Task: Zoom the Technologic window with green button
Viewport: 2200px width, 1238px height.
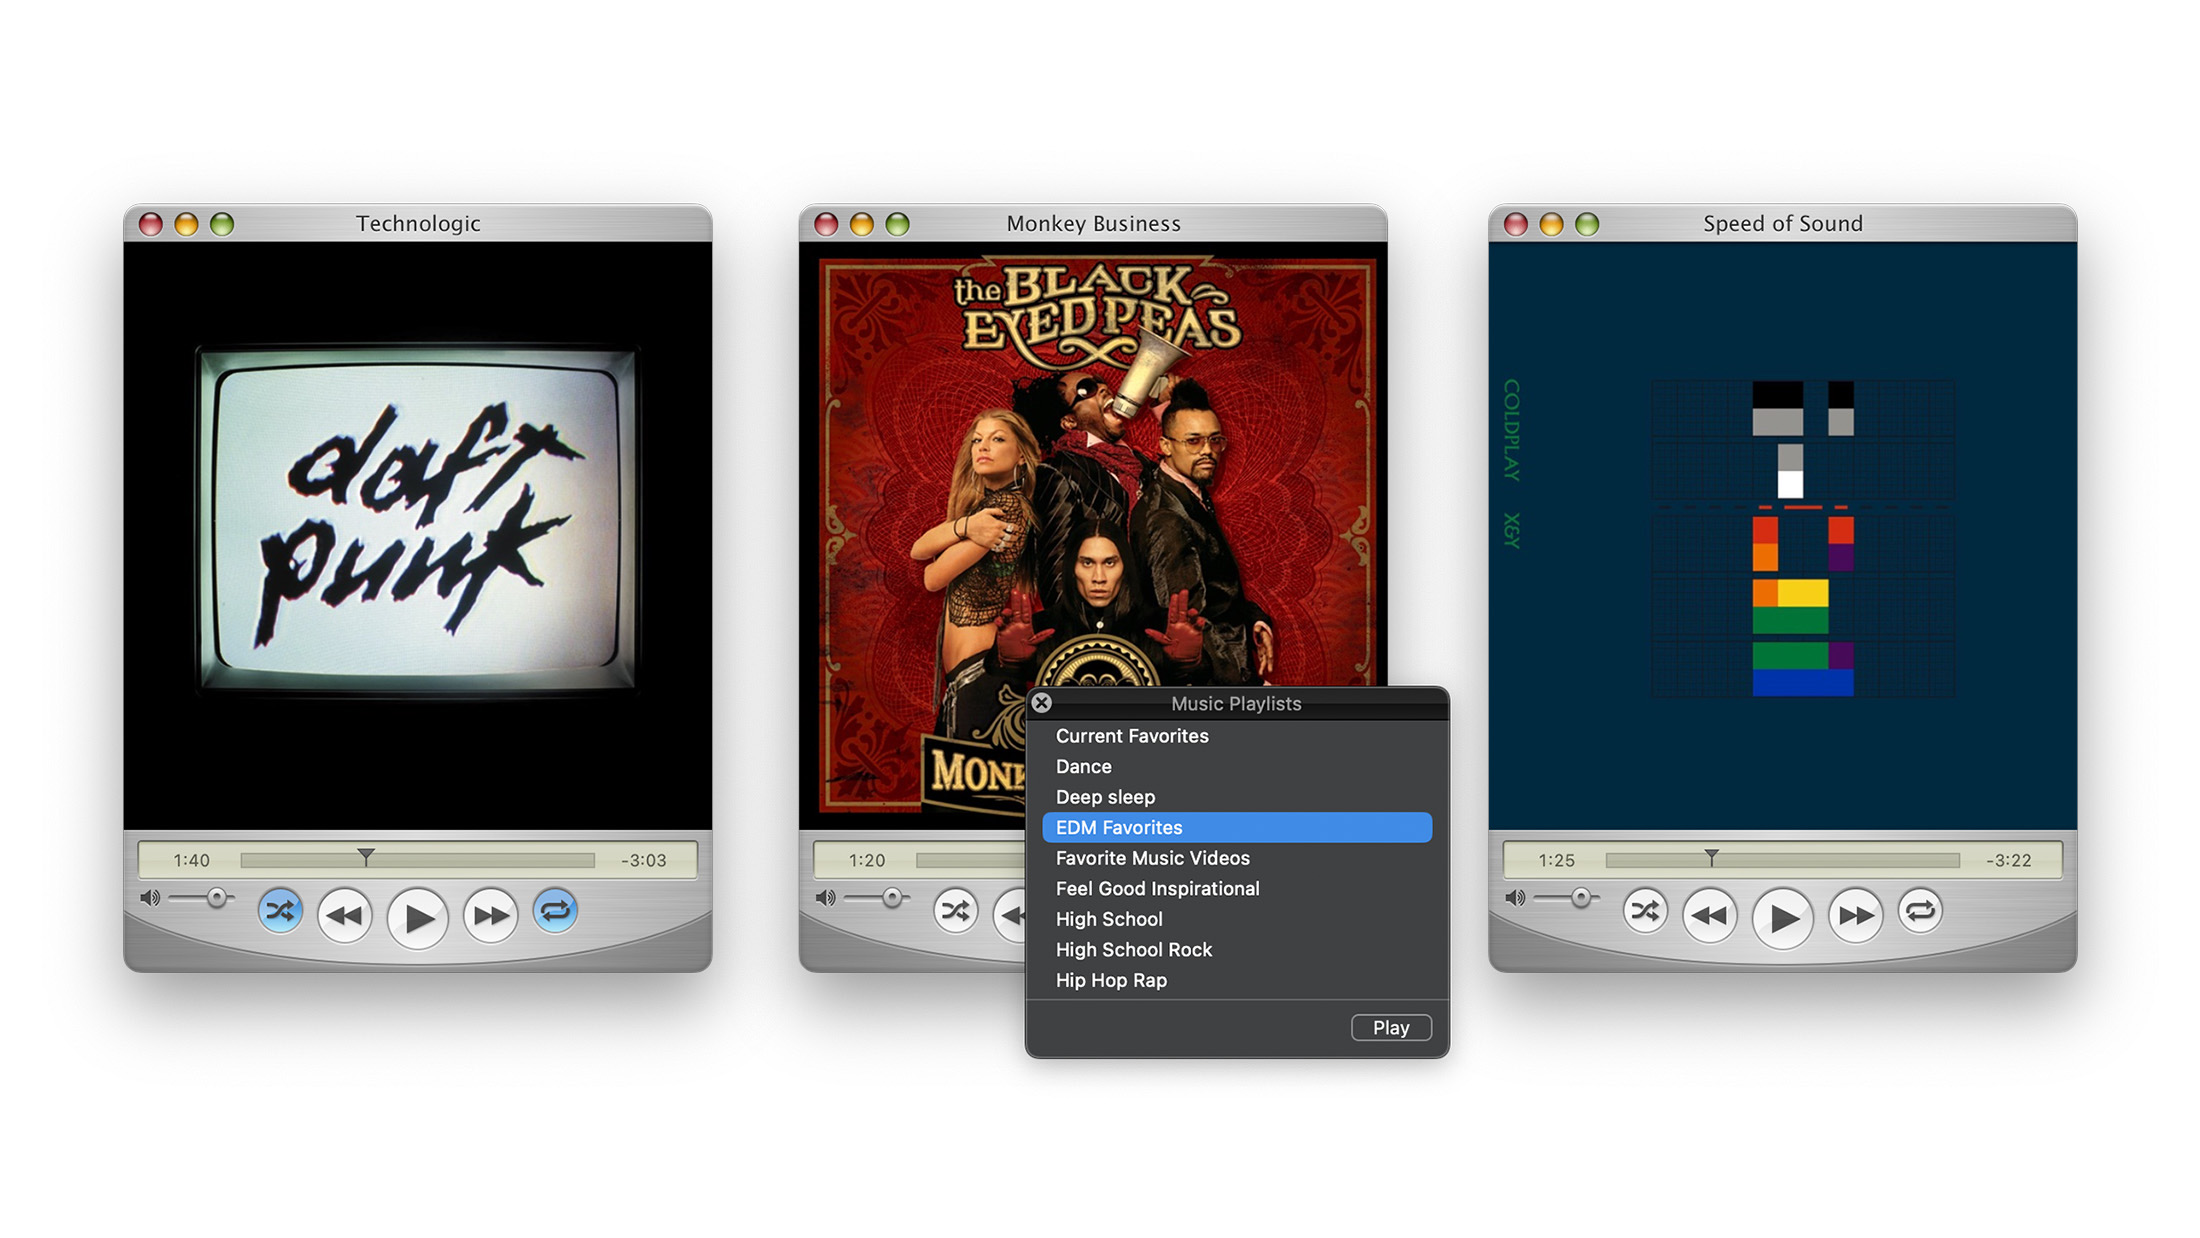Action: click(x=222, y=224)
